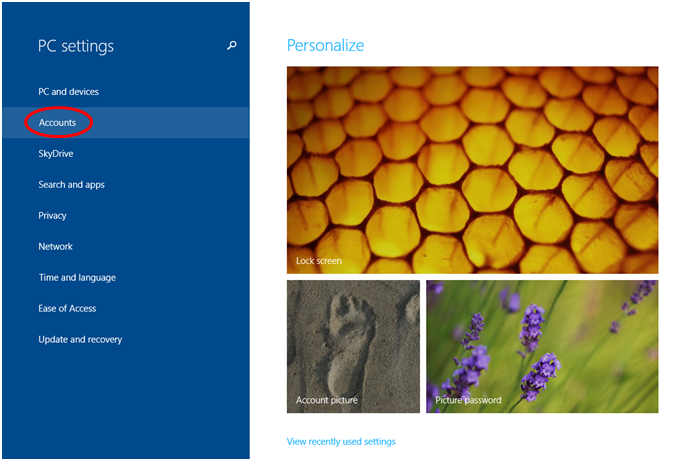The image size is (685, 460).
Task: Click the search magnifier icon
Action: click(232, 45)
